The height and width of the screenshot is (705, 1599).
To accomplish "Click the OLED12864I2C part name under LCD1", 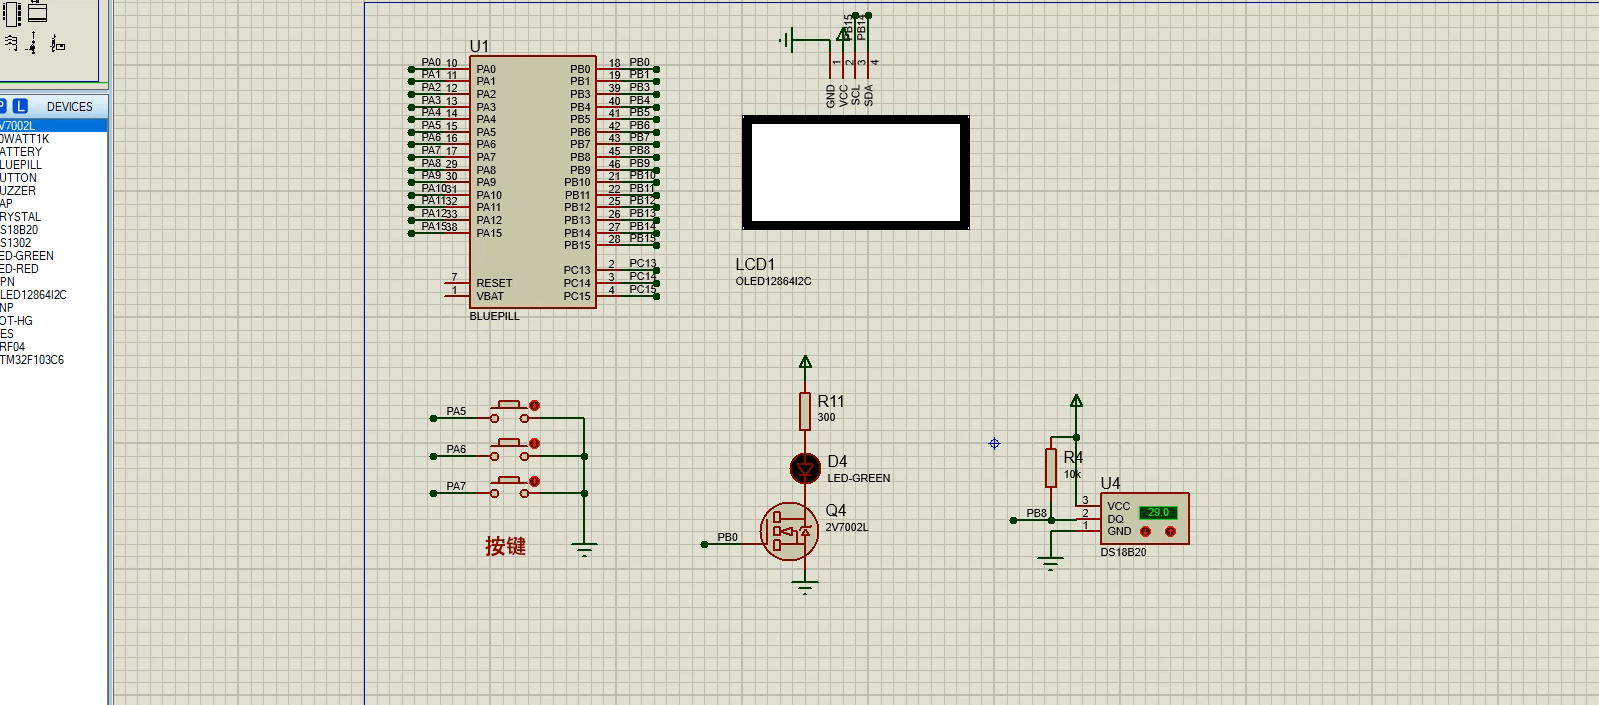I will 773,282.
